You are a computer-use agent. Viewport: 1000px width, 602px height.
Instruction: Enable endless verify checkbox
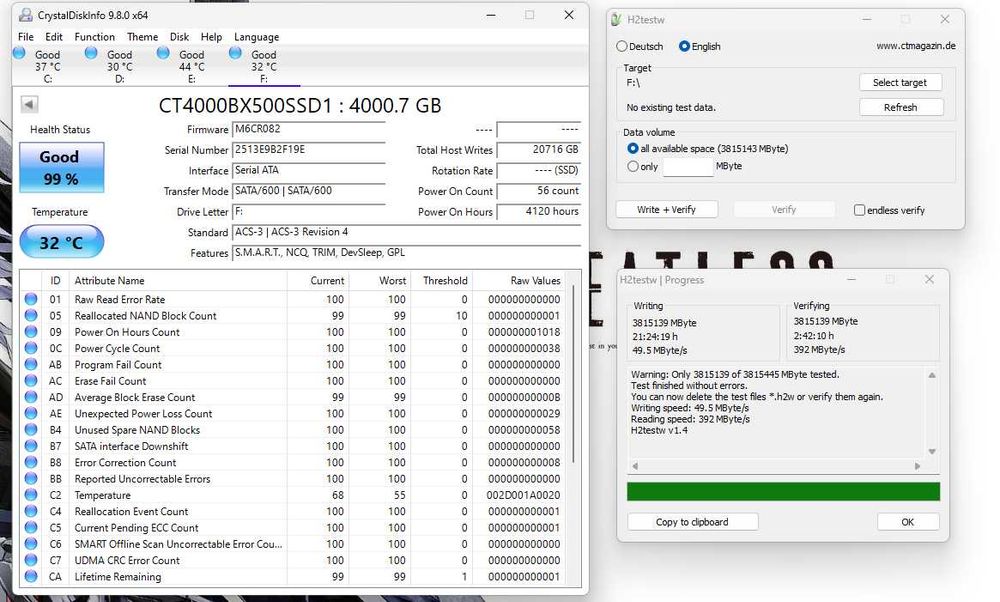860,210
